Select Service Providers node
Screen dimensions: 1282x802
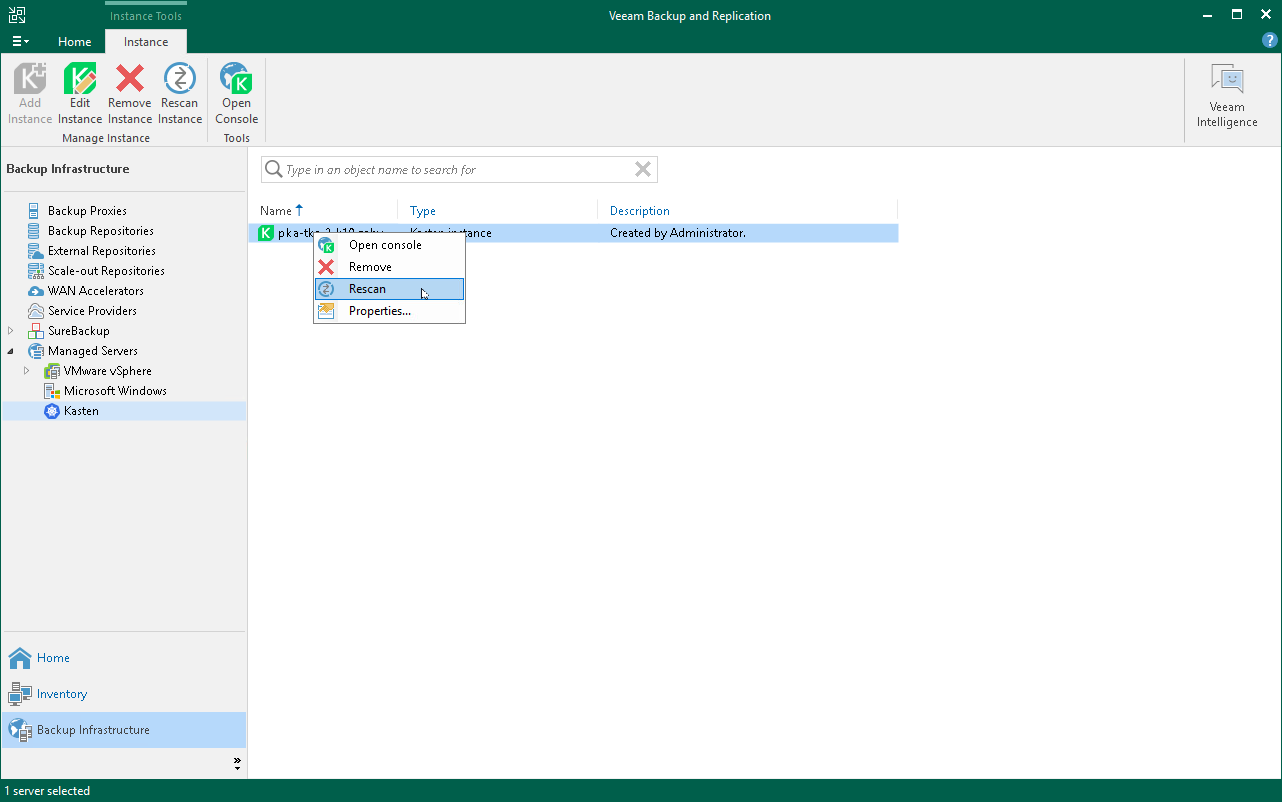pos(92,311)
